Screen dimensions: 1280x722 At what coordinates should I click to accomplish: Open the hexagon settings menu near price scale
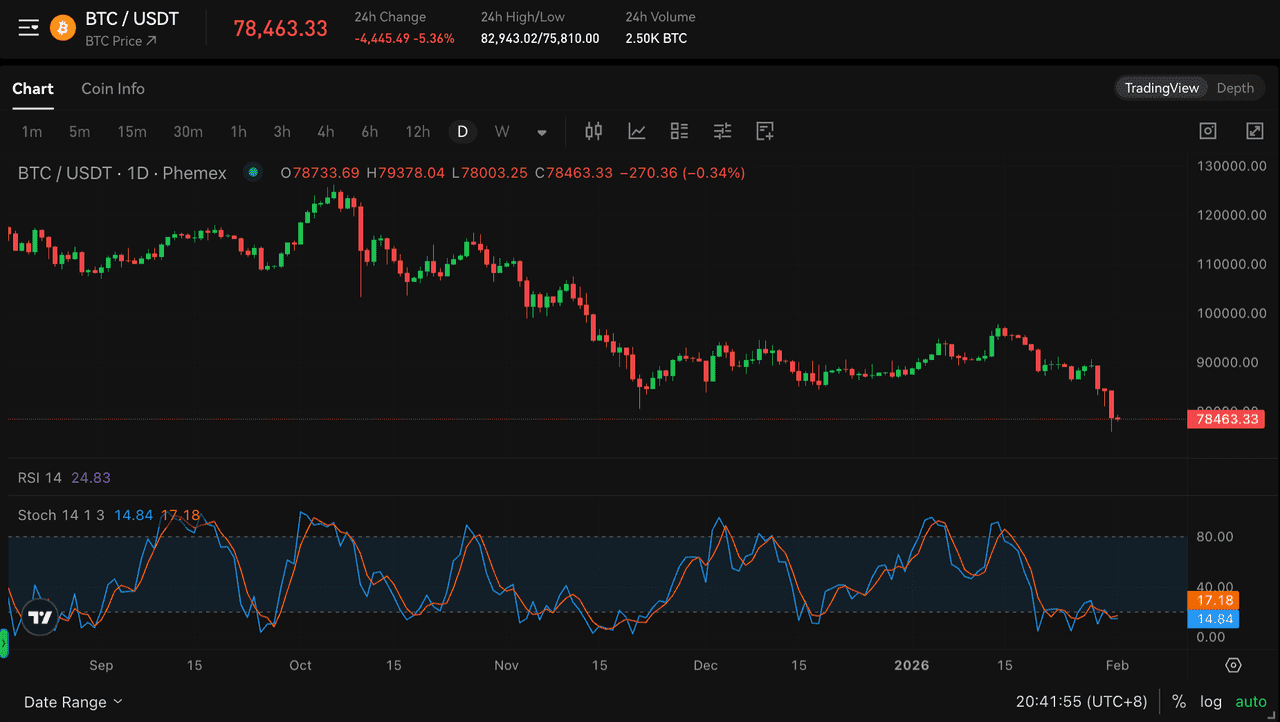(1233, 665)
